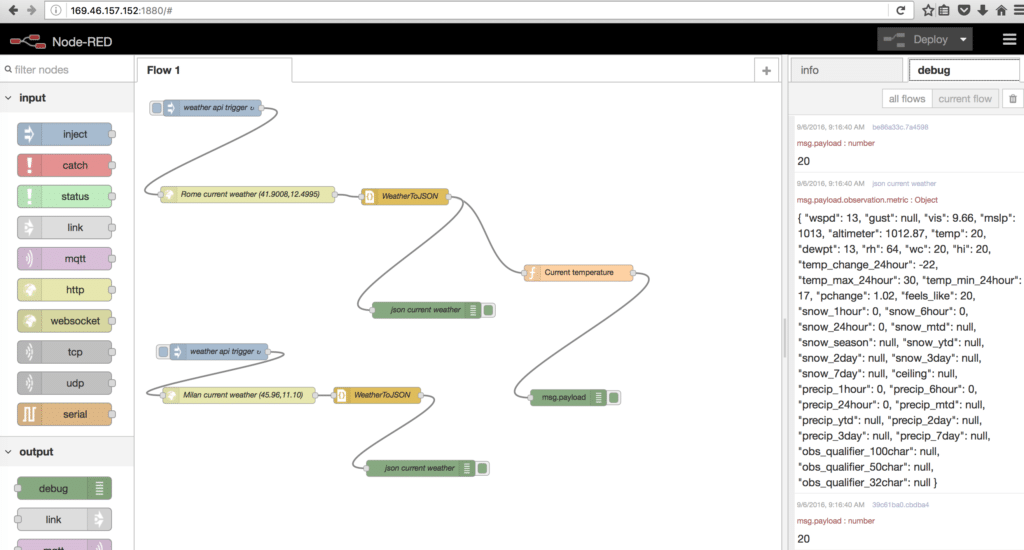The width and height of the screenshot is (1024, 550).
Task: Click the browser downloads arrow icon
Action: click(x=982, y=10)
